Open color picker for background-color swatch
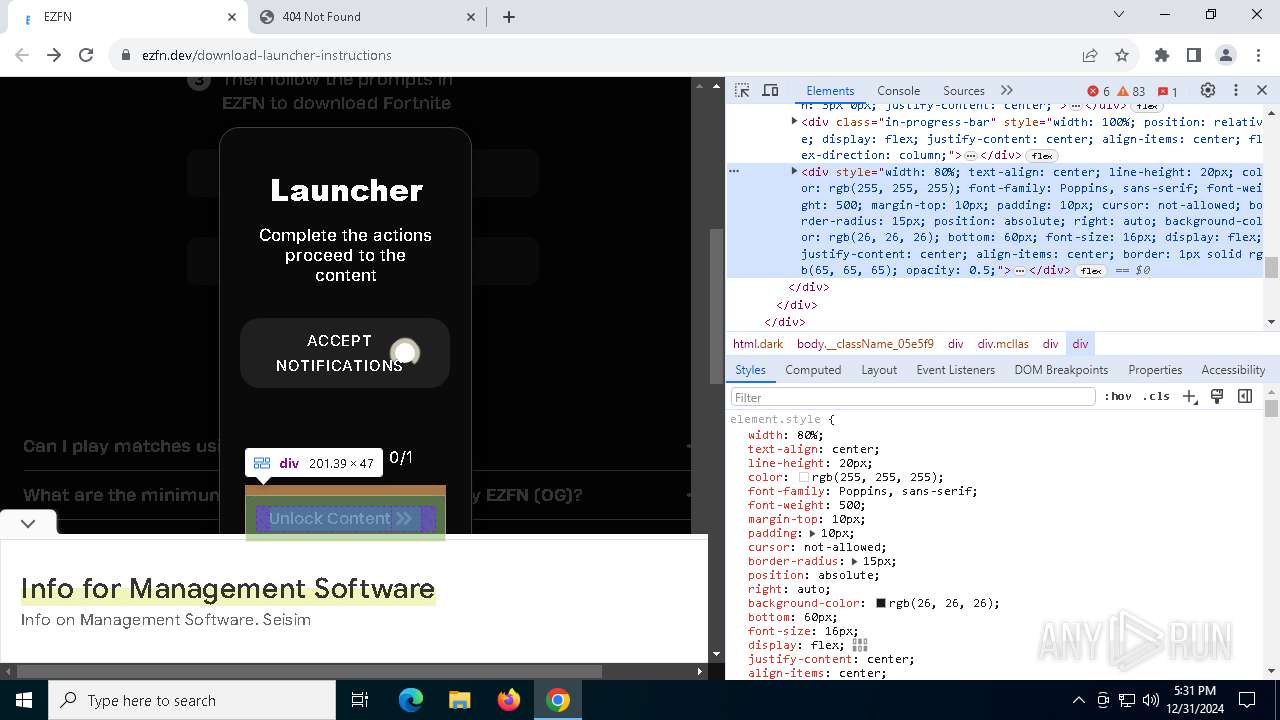The image size is (1280, 720). (x=881, y=604)
